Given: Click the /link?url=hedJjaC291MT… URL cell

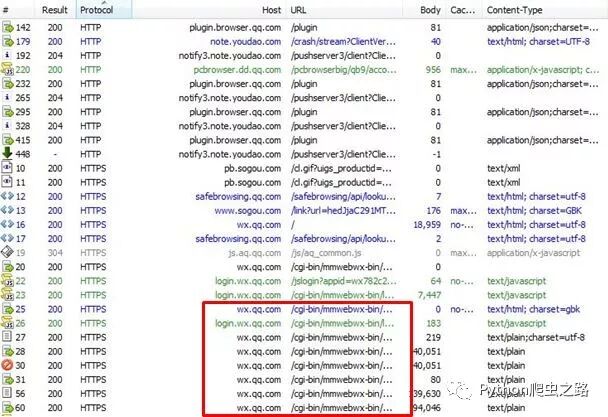Looking at the screenshot, I should tap(344, 210).
